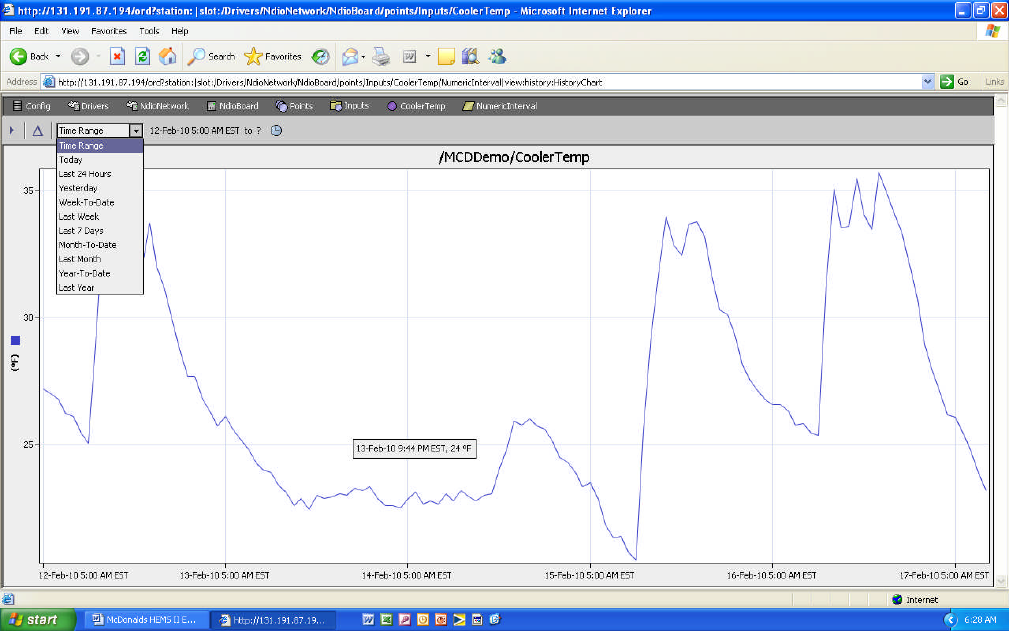Click the Go button next to address
Image resolution: width=1009 pixels, height=631 pixels.
(955, 82)
